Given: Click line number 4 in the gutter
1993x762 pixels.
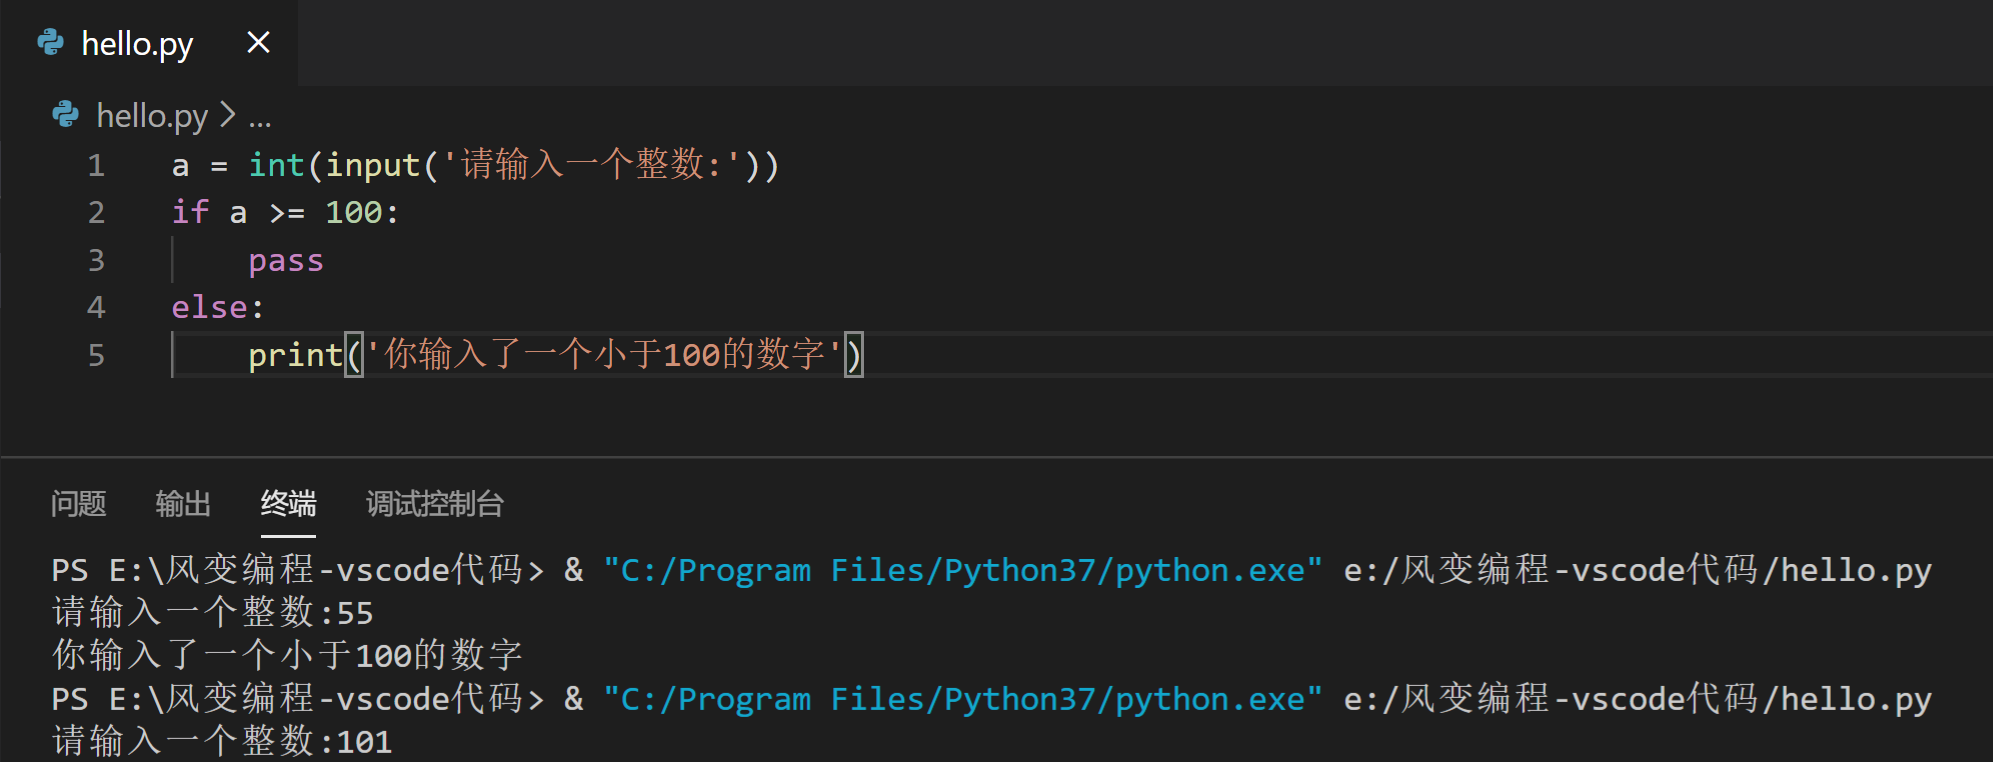Looking at the screenshot, I should 96,307.
